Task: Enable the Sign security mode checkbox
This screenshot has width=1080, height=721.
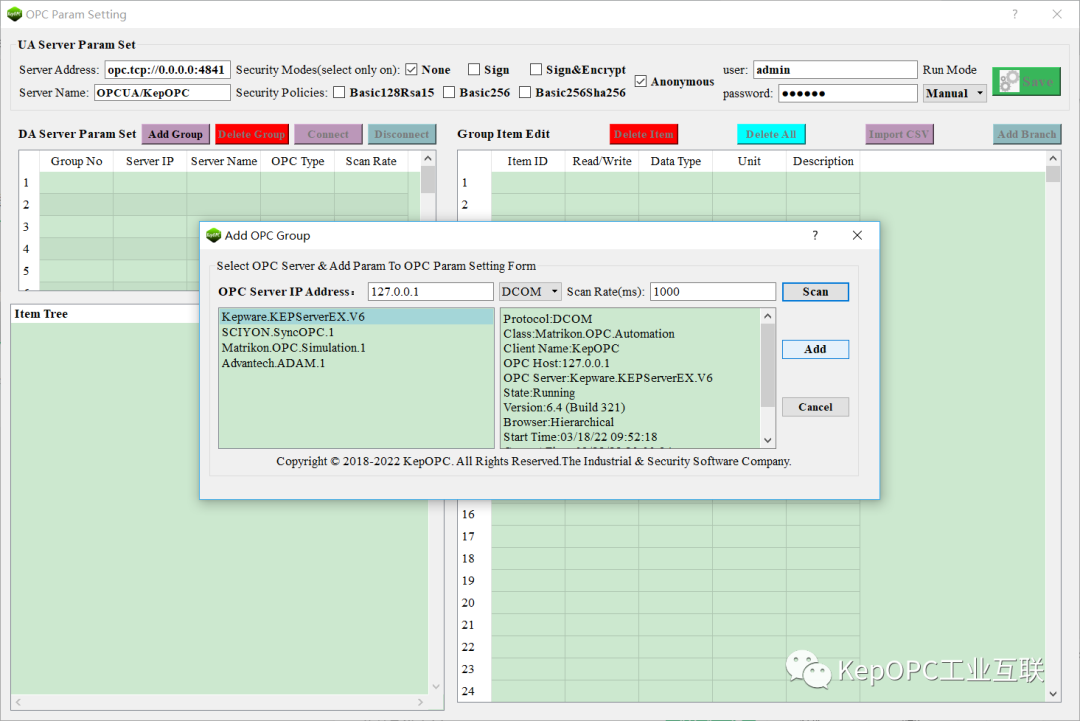Action: coord(474,70)
